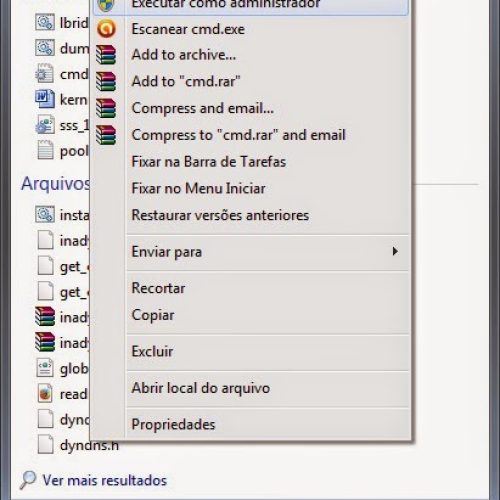Click the pool text file icon

45,150
